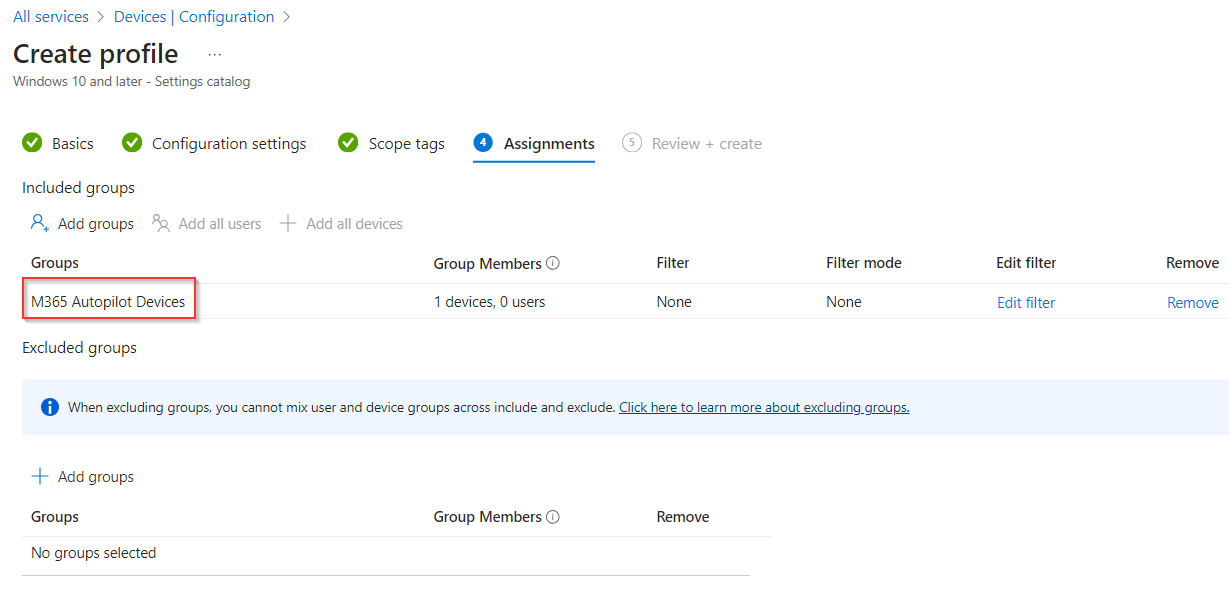The height and width of the screenshot is (611, 1229).
Task: Click the Included groups heading
Action: [78, 188]
